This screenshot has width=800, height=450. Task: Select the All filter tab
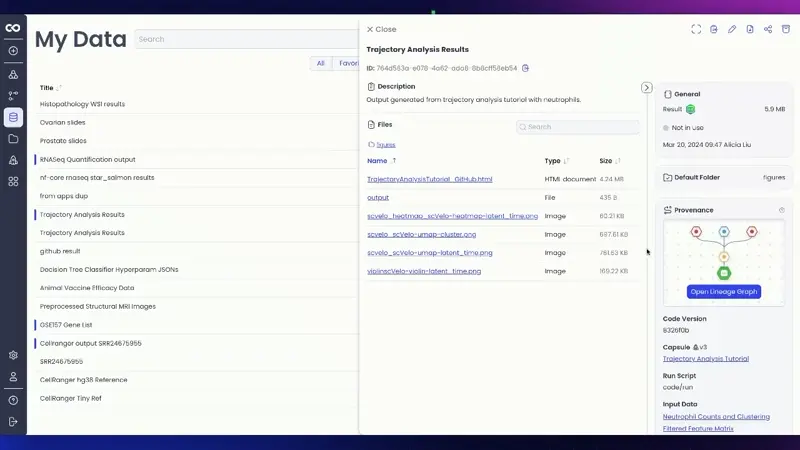click(x=320, y=63)
